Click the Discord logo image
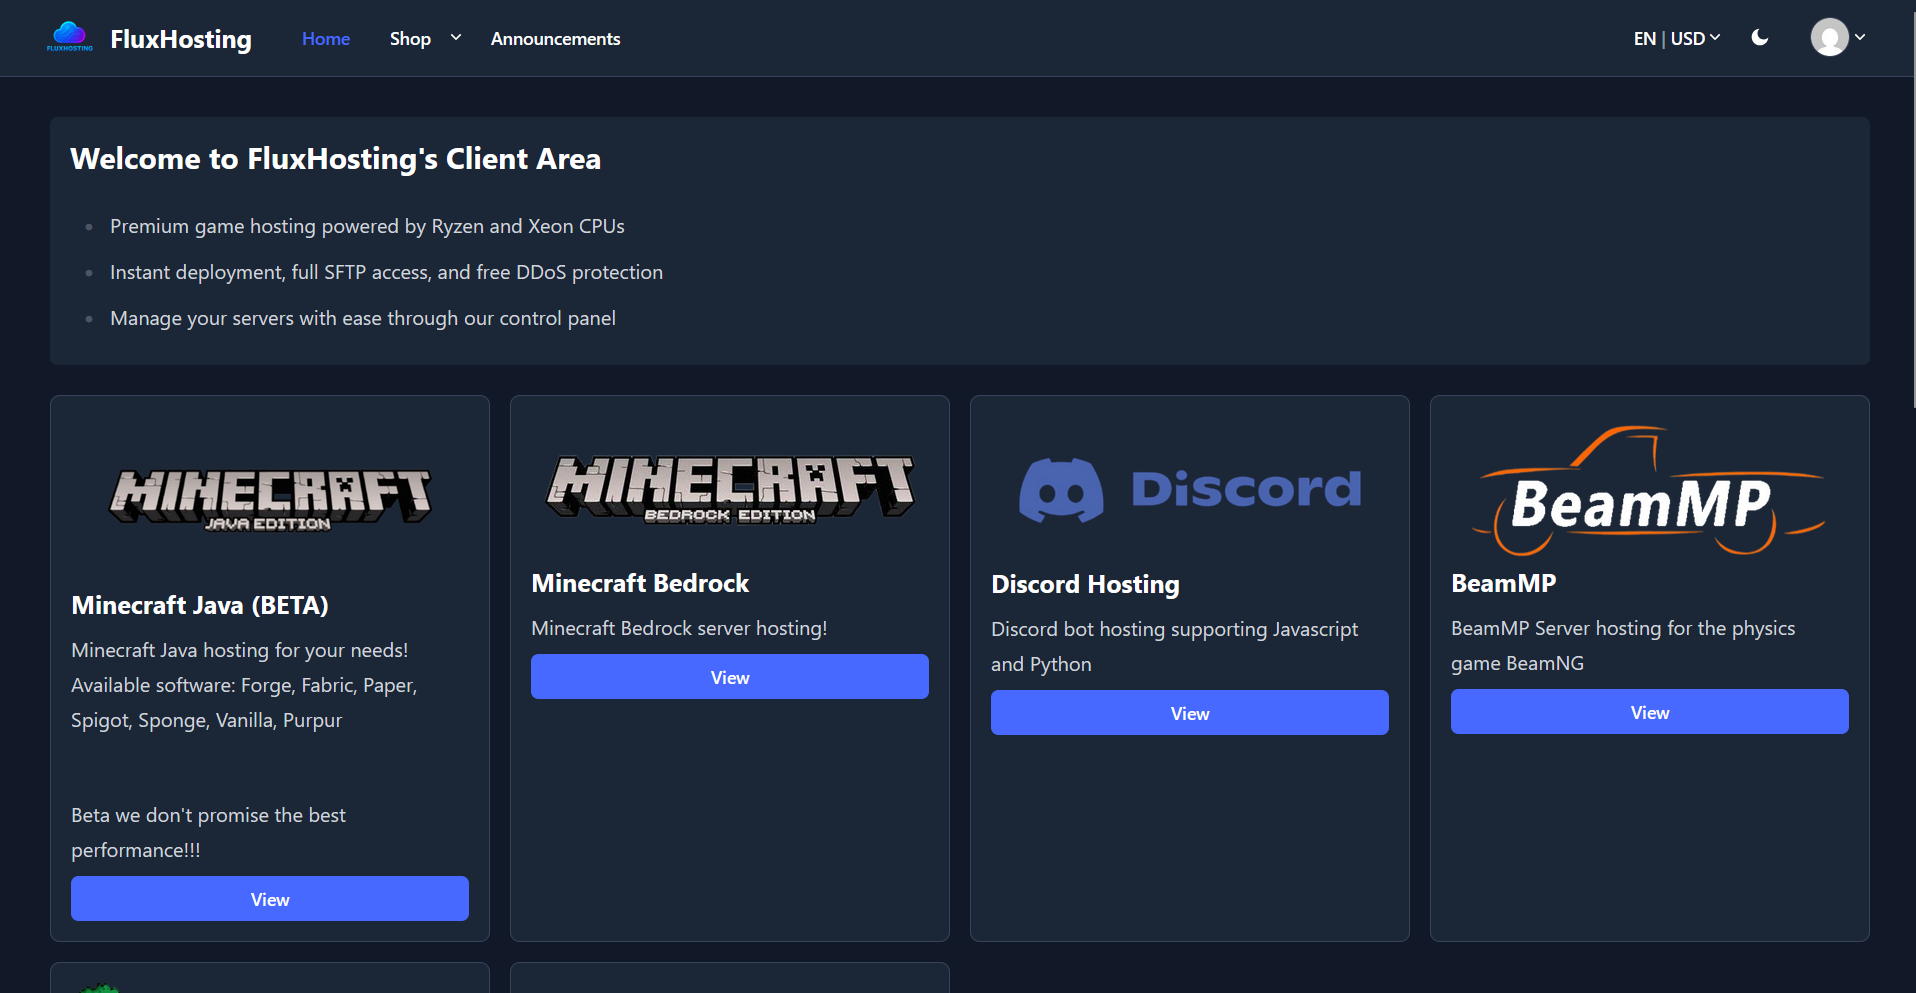This screenshot has width=1916, height=993. coord(1190,489)
